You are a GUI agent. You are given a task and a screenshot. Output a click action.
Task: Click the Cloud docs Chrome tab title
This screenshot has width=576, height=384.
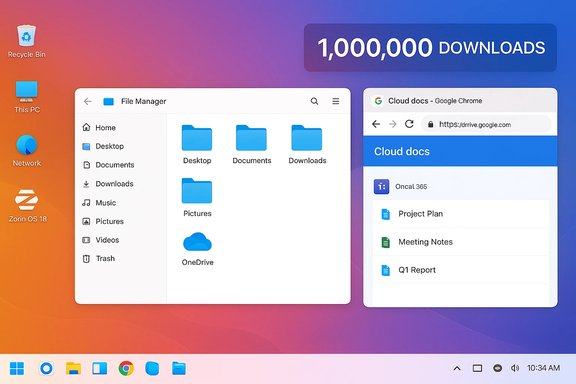click(435, 101)
